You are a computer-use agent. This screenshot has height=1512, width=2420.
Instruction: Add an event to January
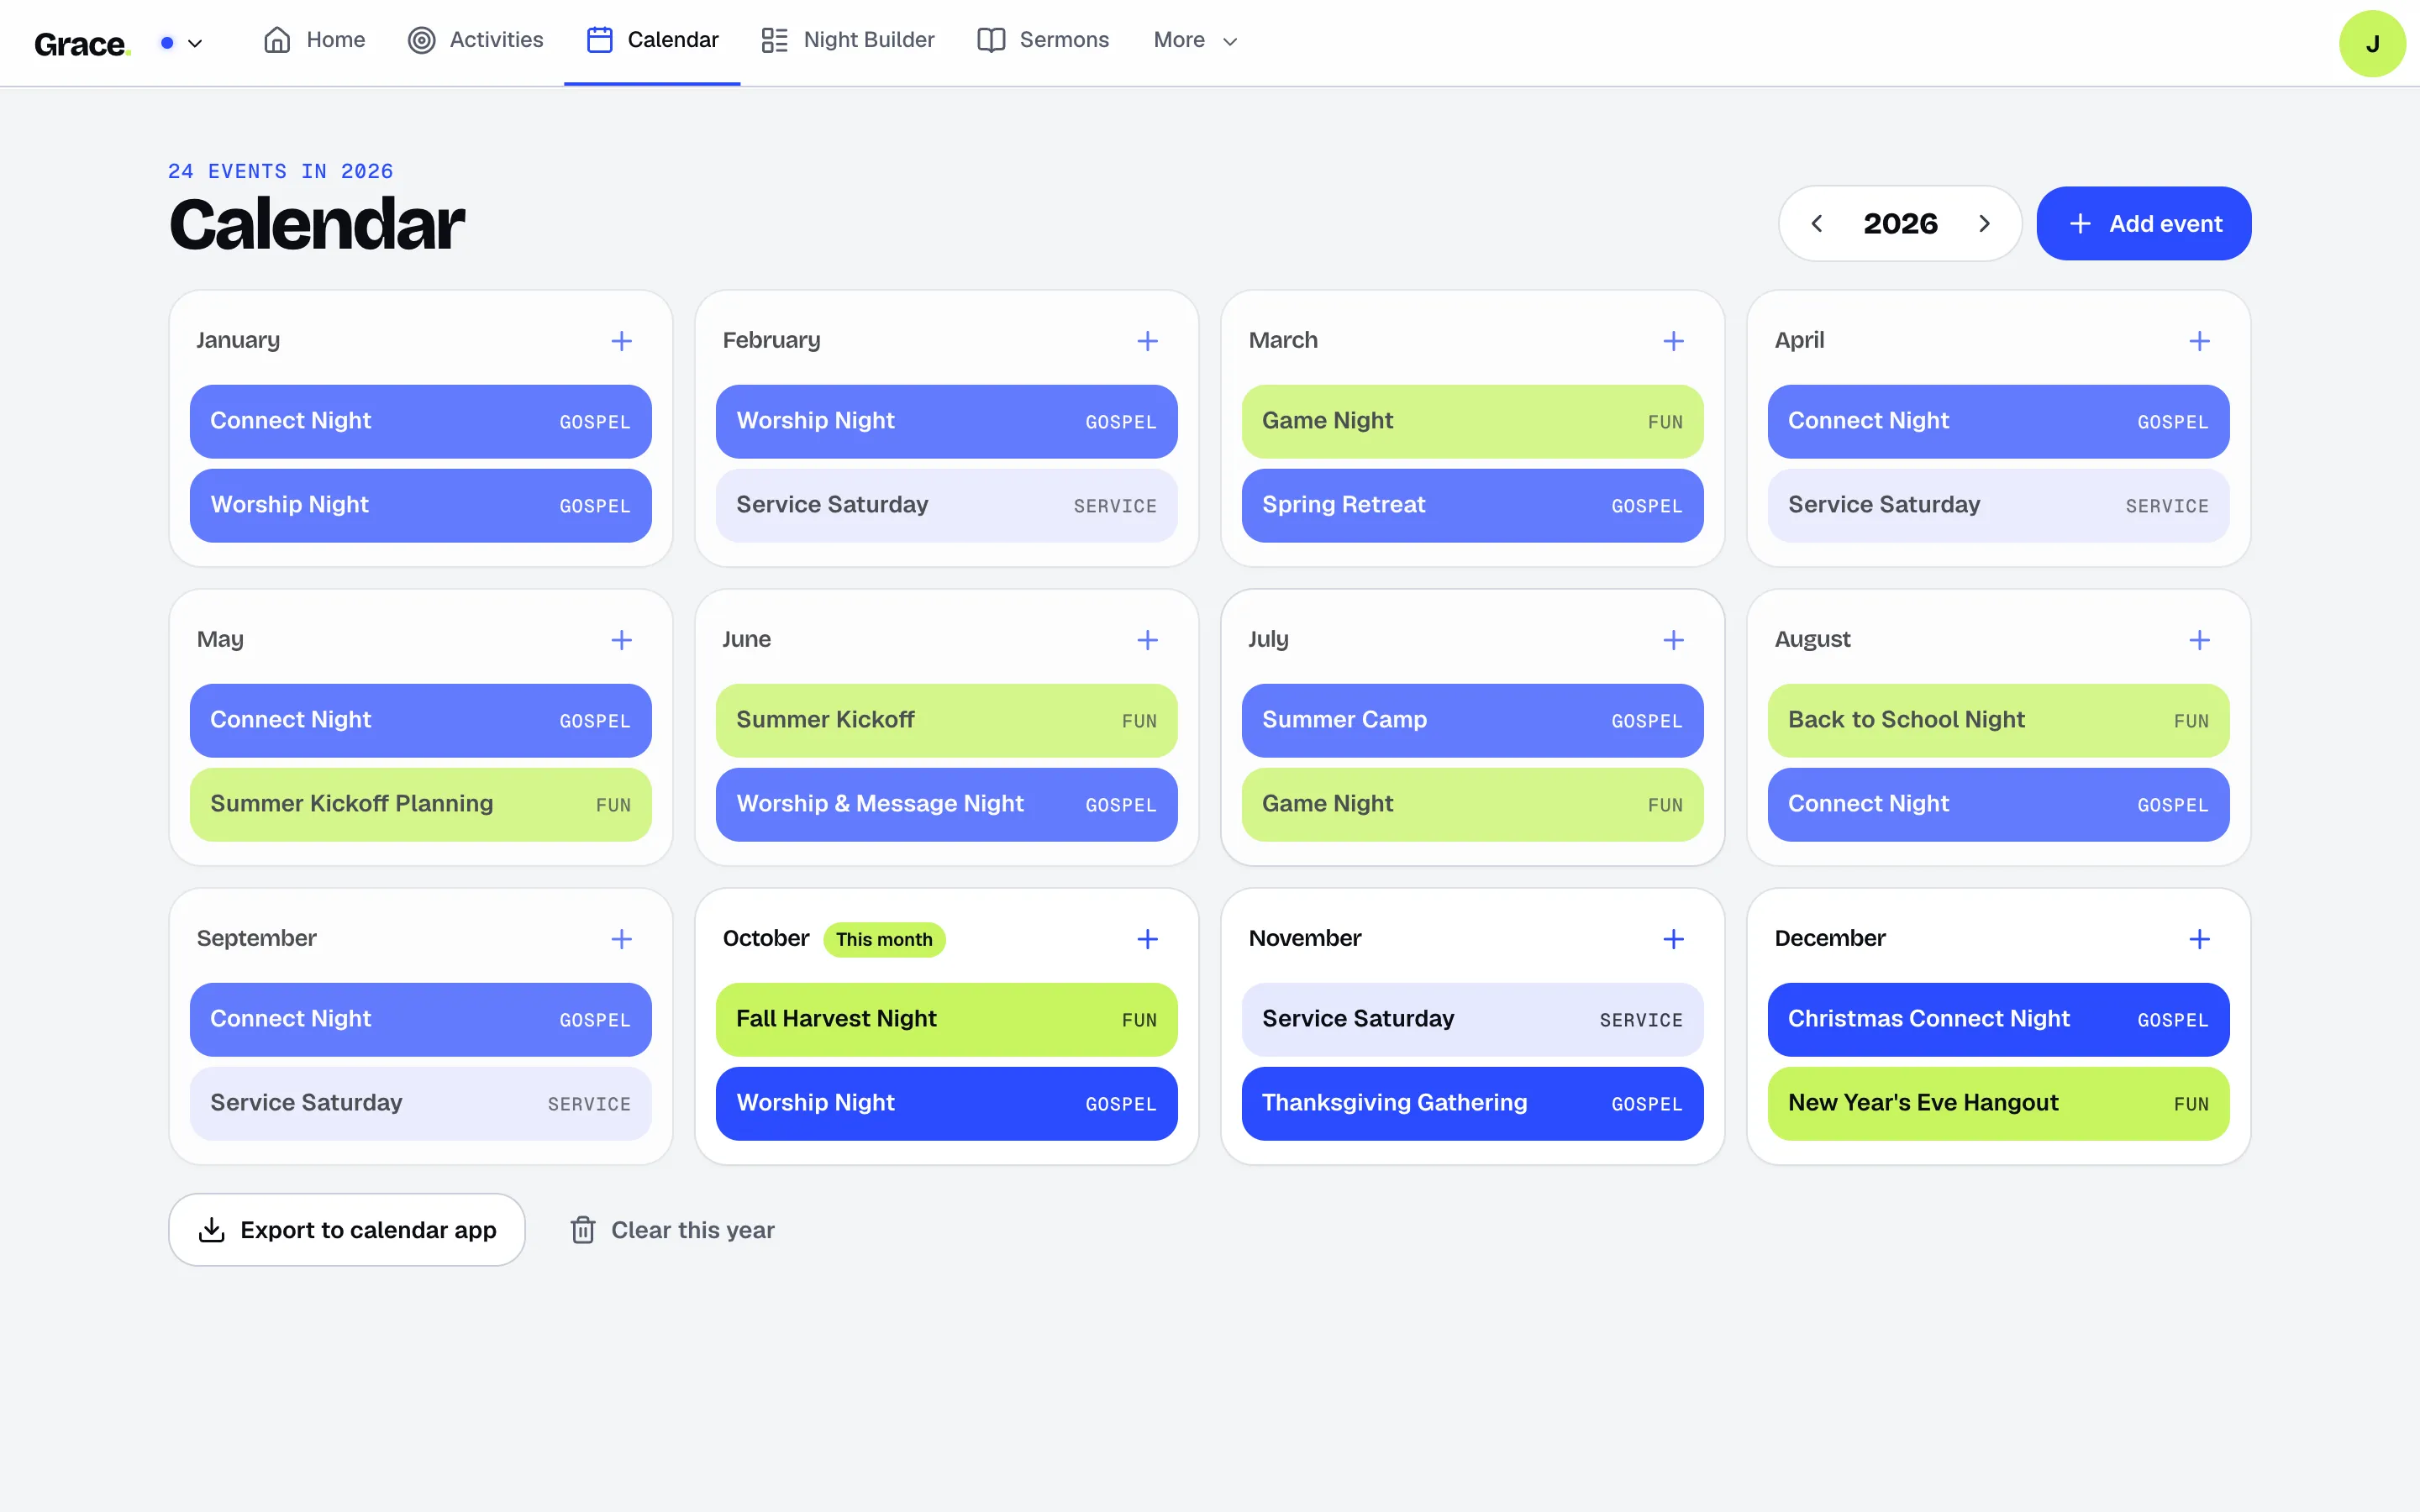[621, 341]
